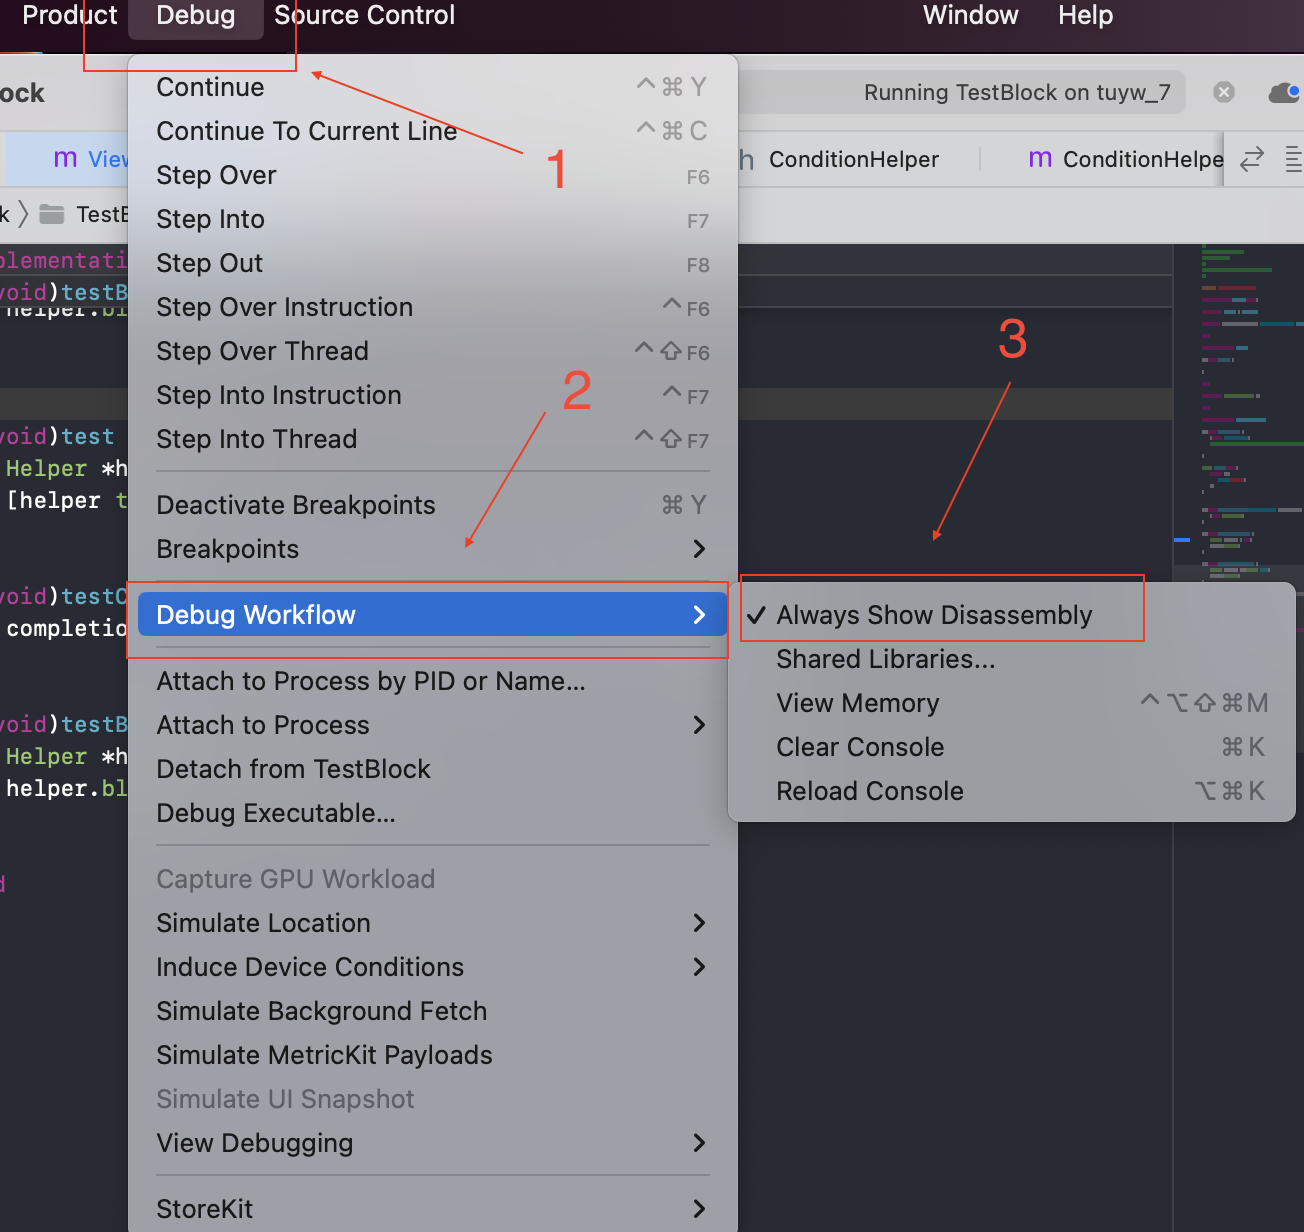Toggle Deactivate Breakpoints menu item
Image resolution: width=1304 pixels, height=1232 pixels.
click(x=296, y=505)
